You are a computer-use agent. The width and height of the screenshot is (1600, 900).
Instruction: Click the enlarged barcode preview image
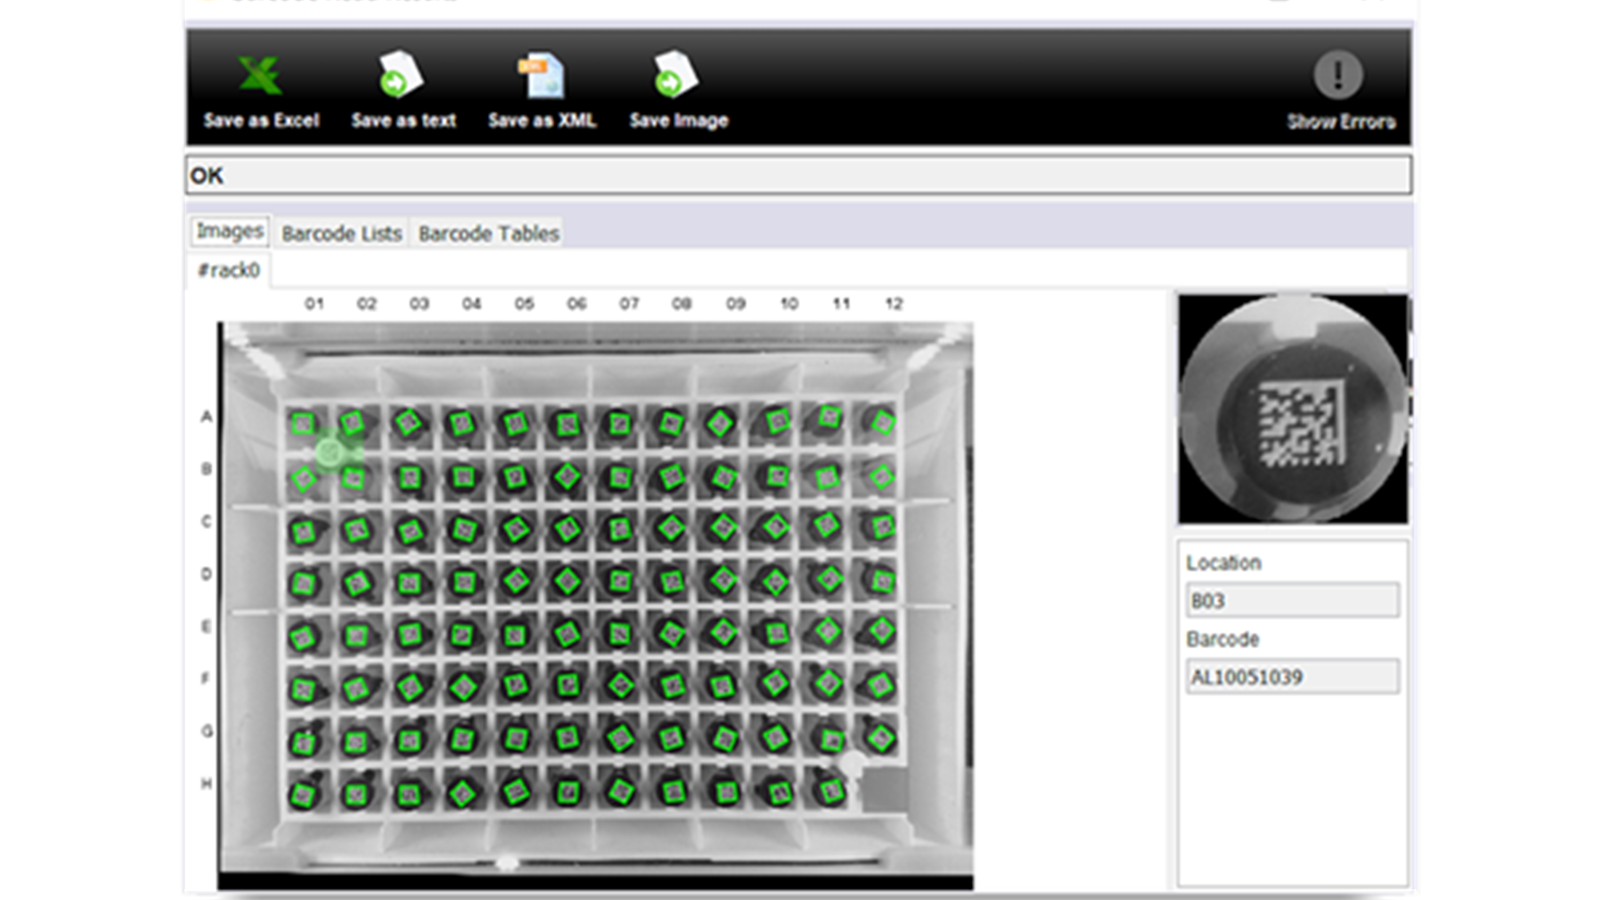pos(1291,408)
